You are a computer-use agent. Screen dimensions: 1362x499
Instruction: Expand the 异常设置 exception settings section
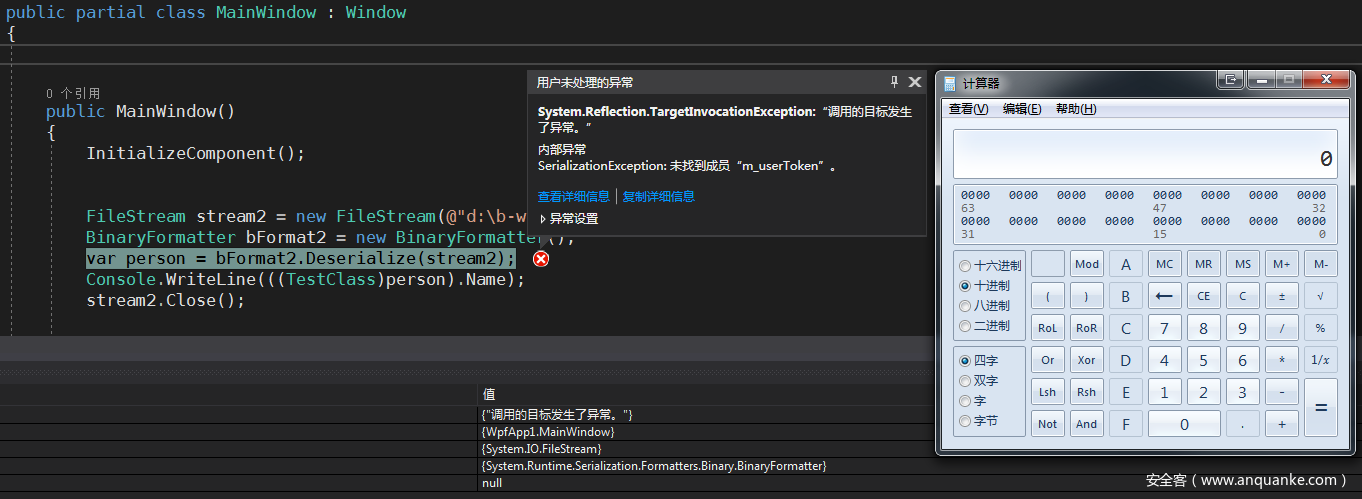544,218
